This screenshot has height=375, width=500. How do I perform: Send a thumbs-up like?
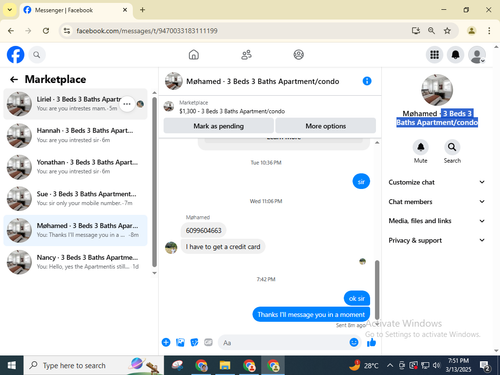click(371, 342)
